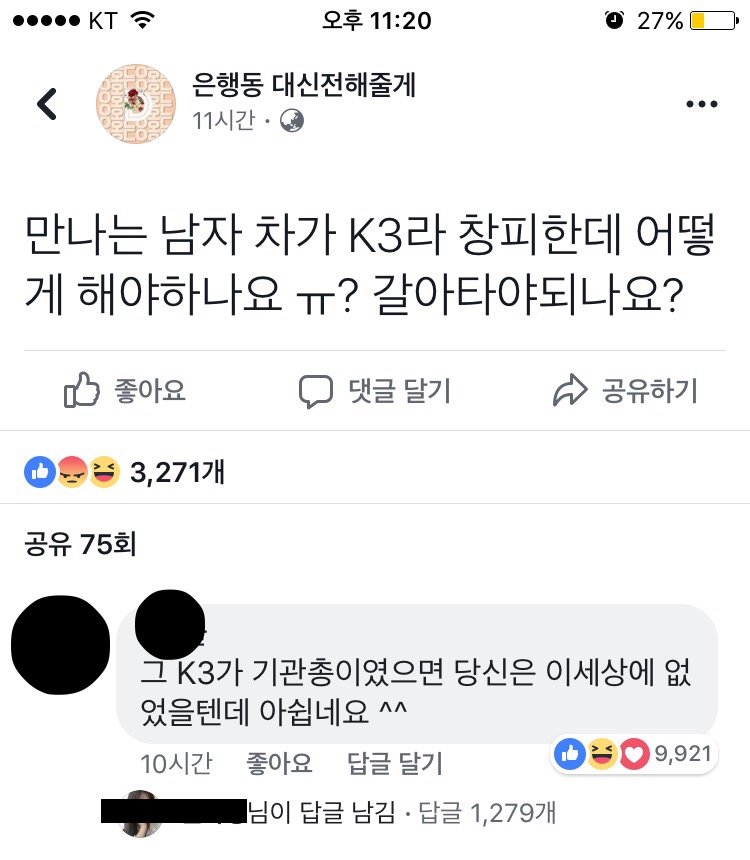Viewport: 750px width, 860px height.
Task: Tap the laughing reaction emoji on post
Action: click(105, 472)
